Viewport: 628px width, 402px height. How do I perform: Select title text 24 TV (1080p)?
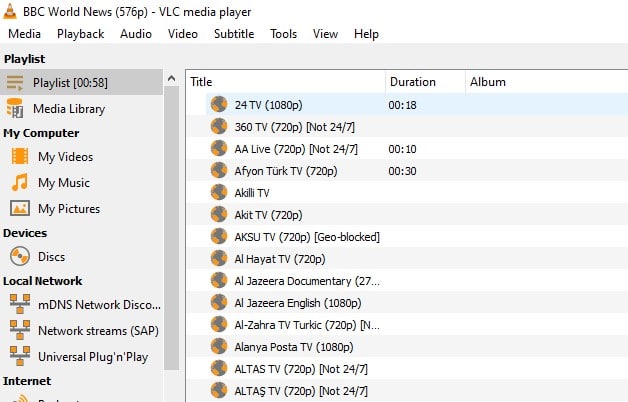tap(268, 105)
